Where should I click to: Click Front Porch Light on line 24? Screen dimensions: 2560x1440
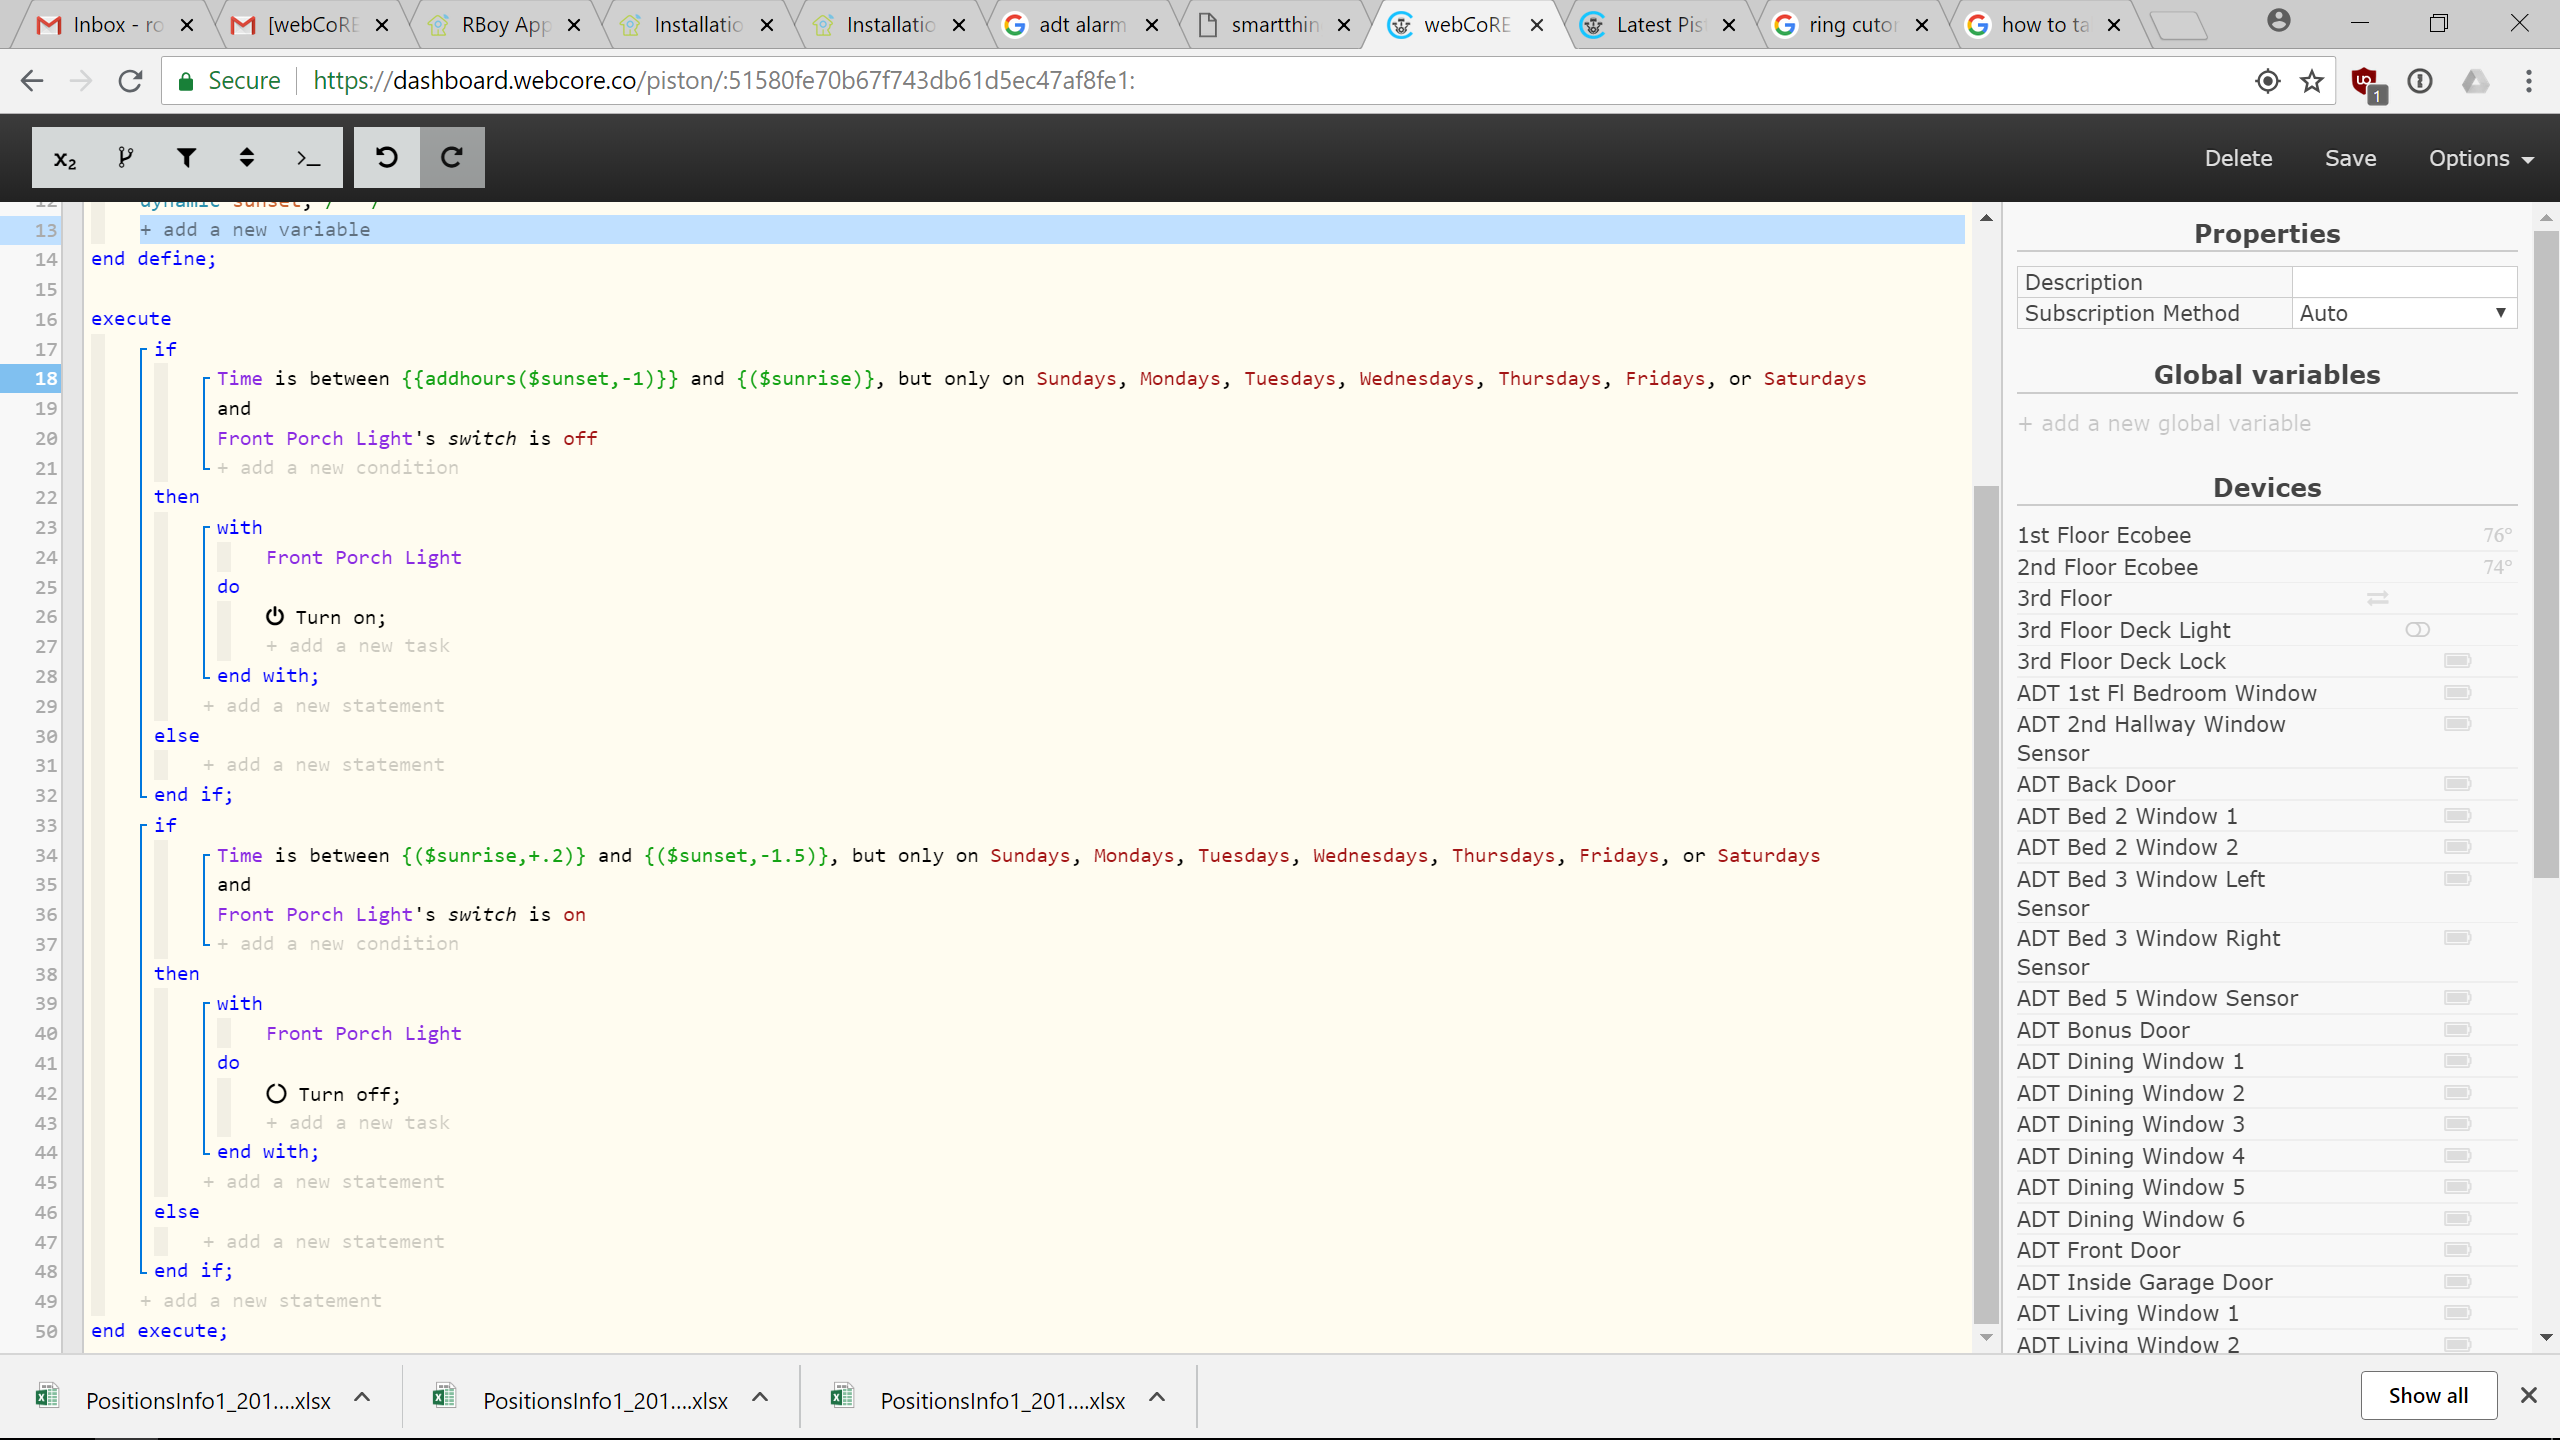coord(364,557)
